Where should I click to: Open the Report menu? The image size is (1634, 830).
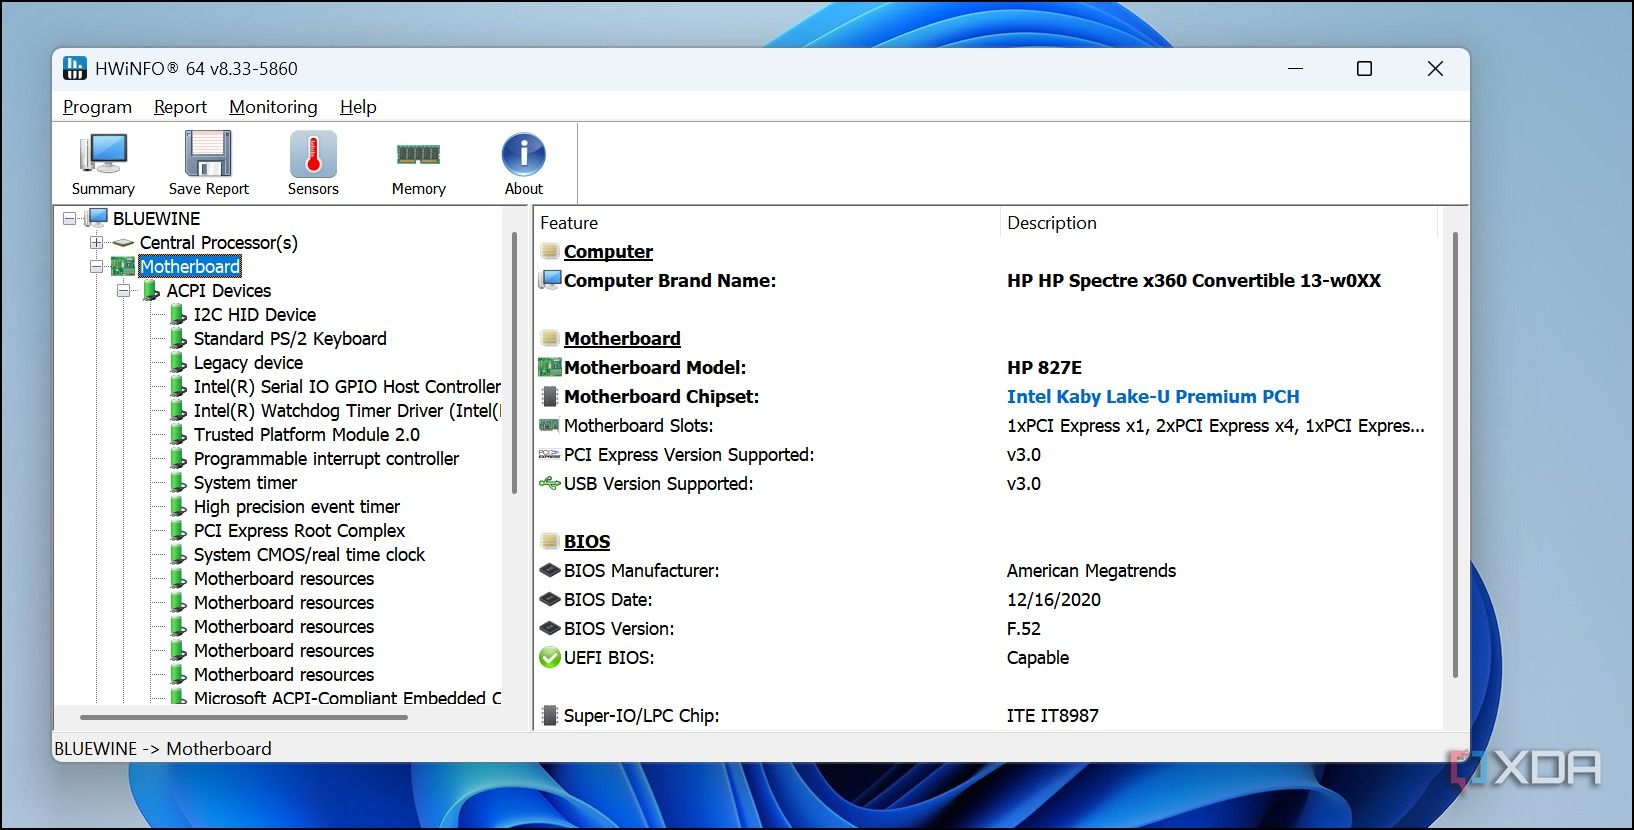(180, 107)
